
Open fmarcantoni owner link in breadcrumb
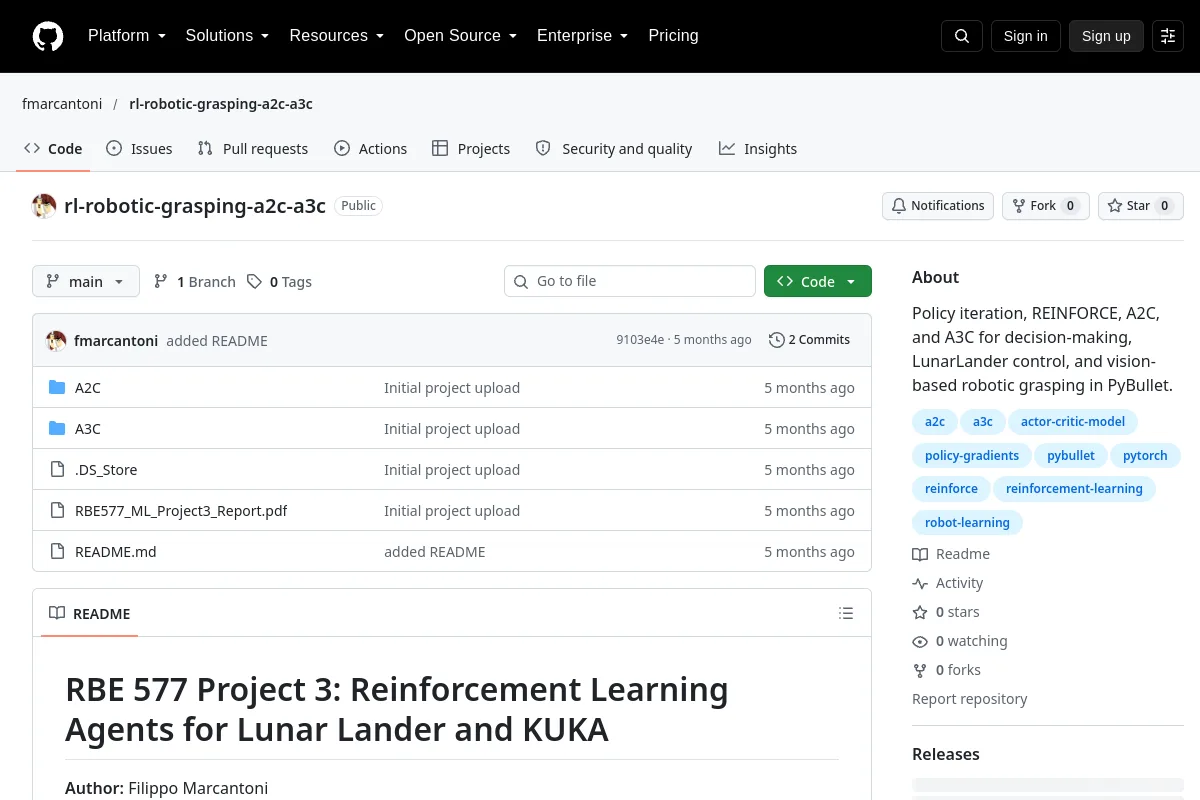pyautogui.click(x=60, y=104)
